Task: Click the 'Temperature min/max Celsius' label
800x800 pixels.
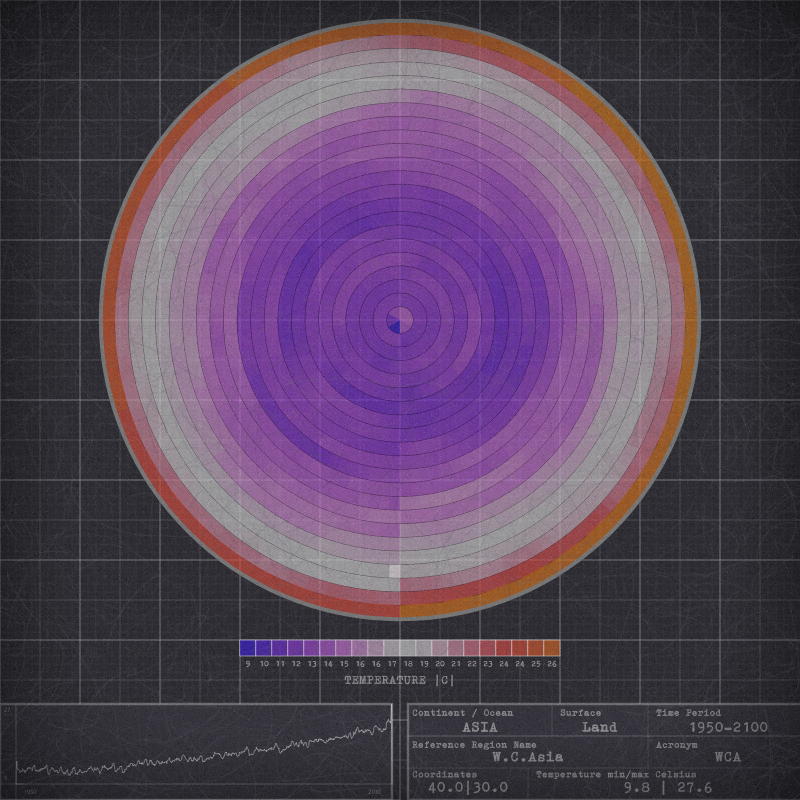Action: click(616, 774)
